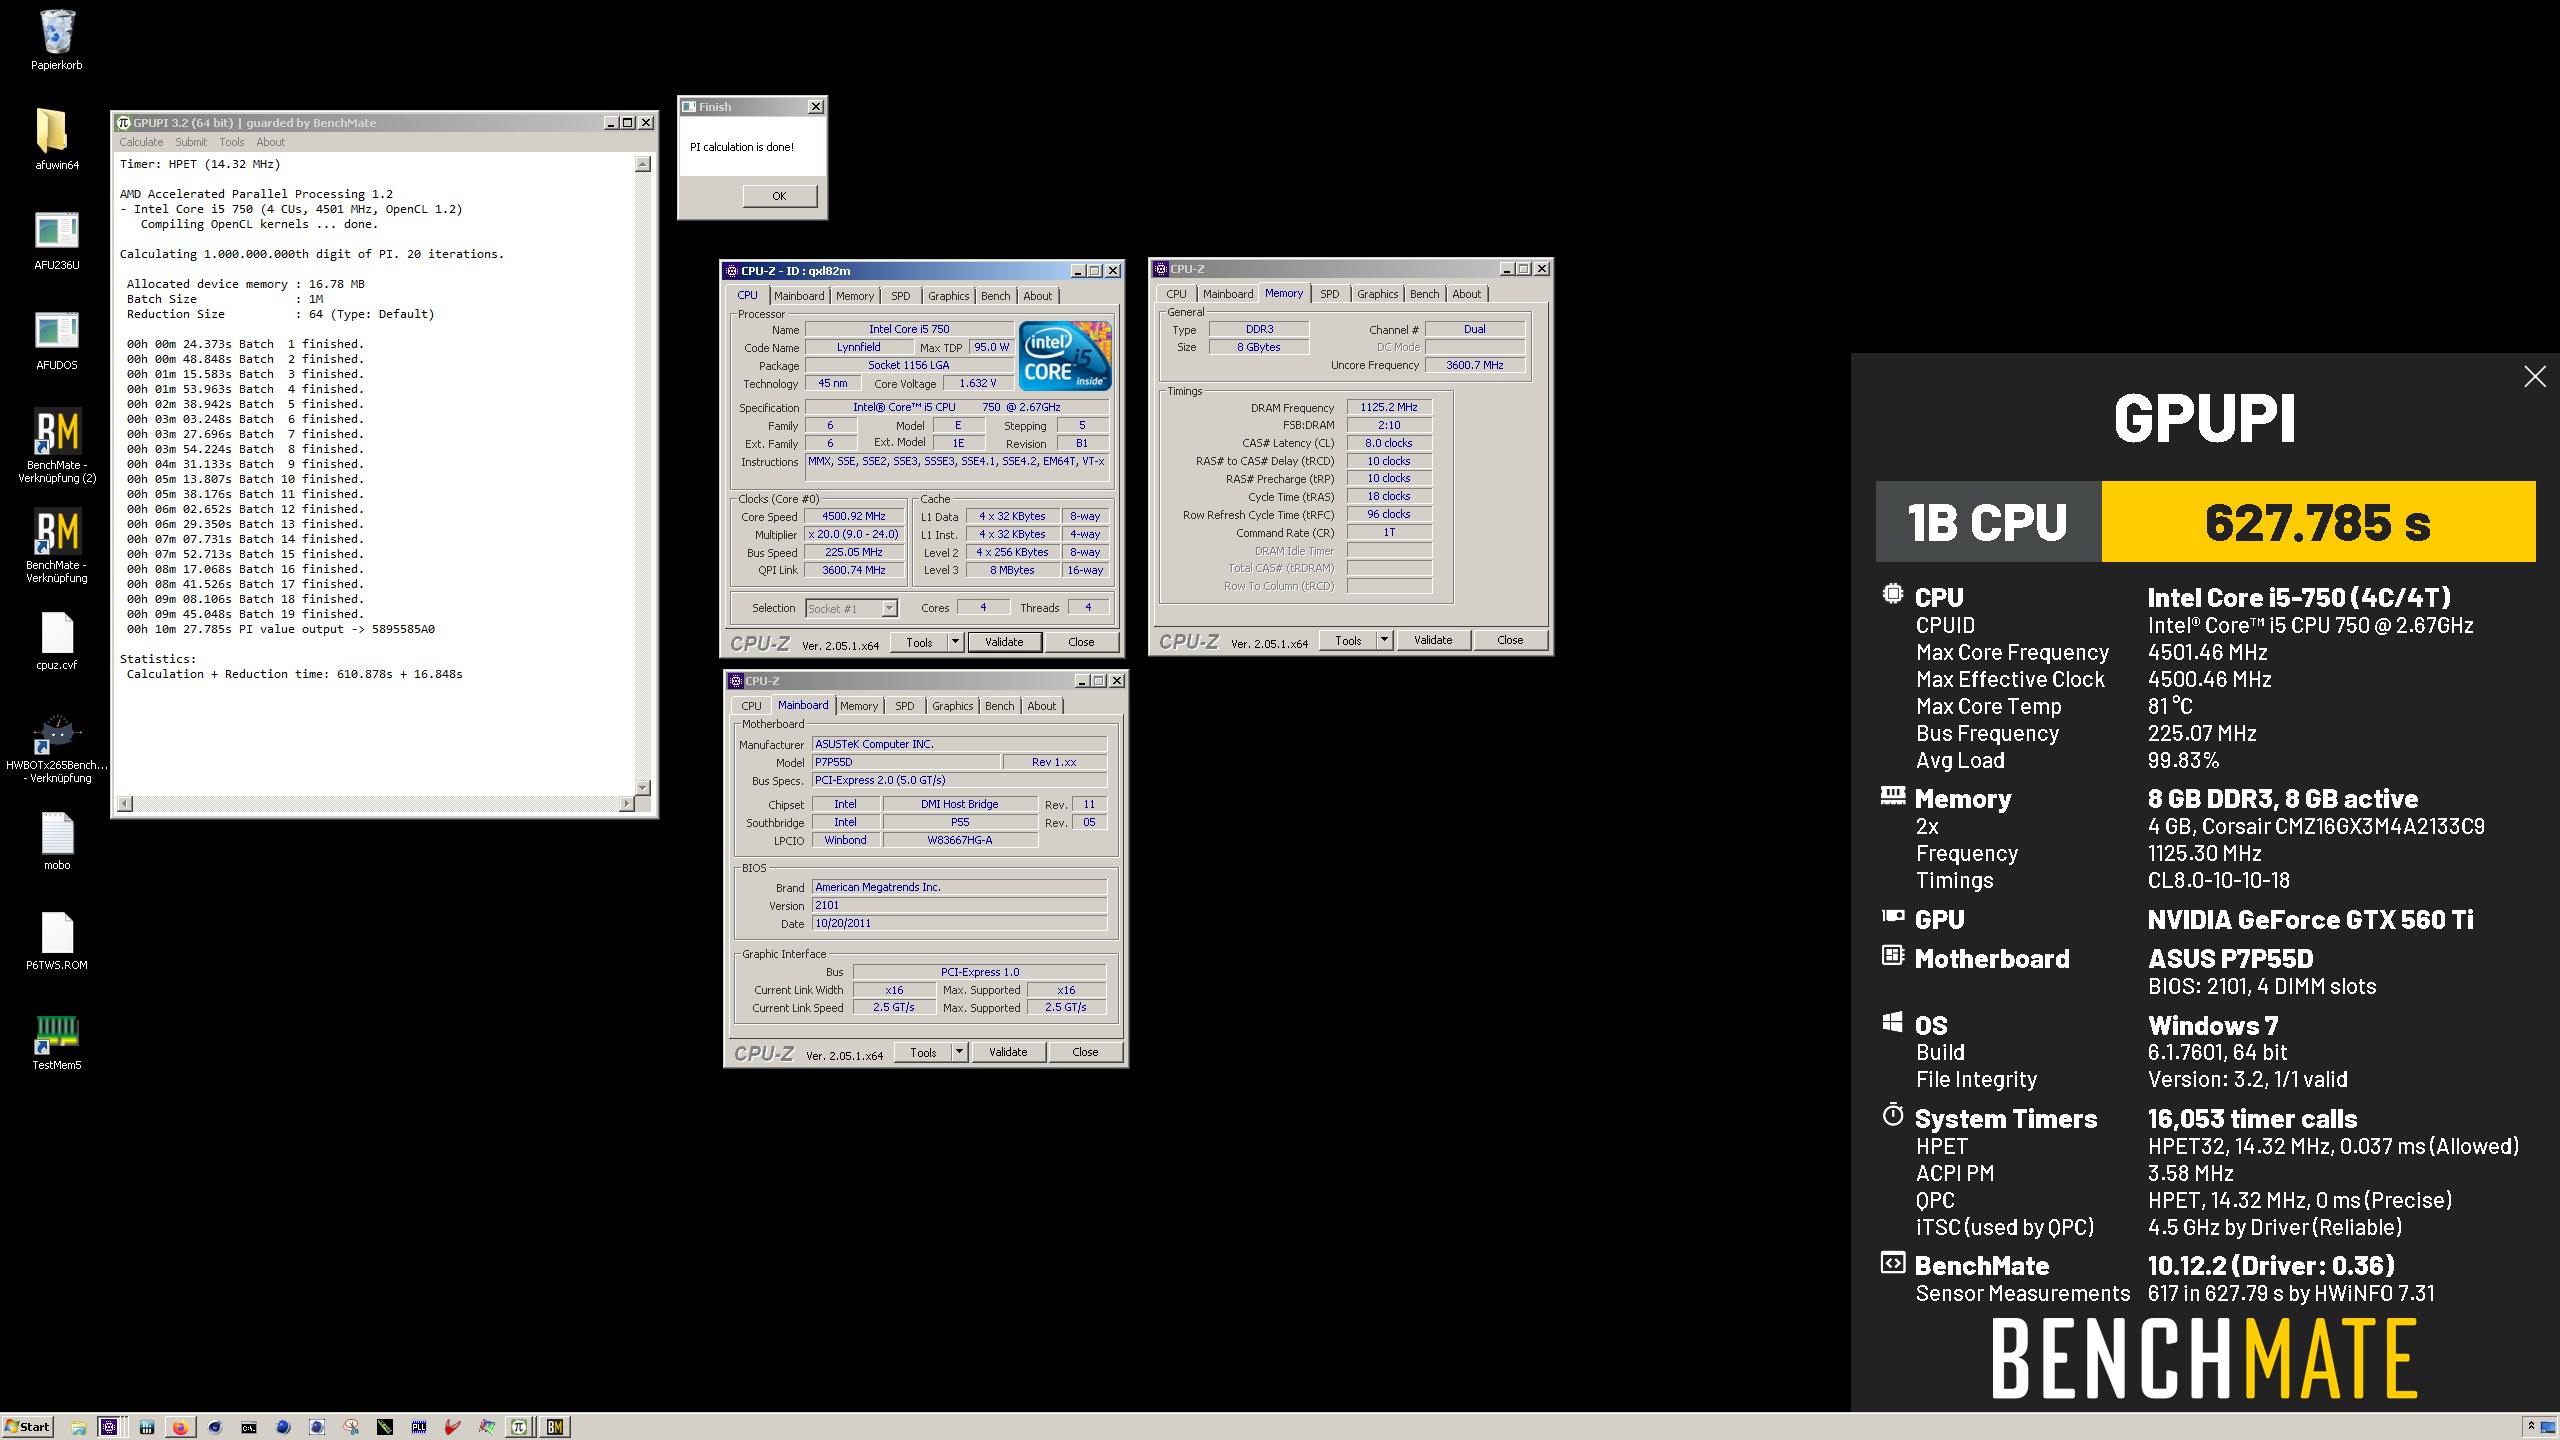Select the AFU236U desktop icon
This screenshot has width=2560, height=1440.
click(x=57, y=240)
